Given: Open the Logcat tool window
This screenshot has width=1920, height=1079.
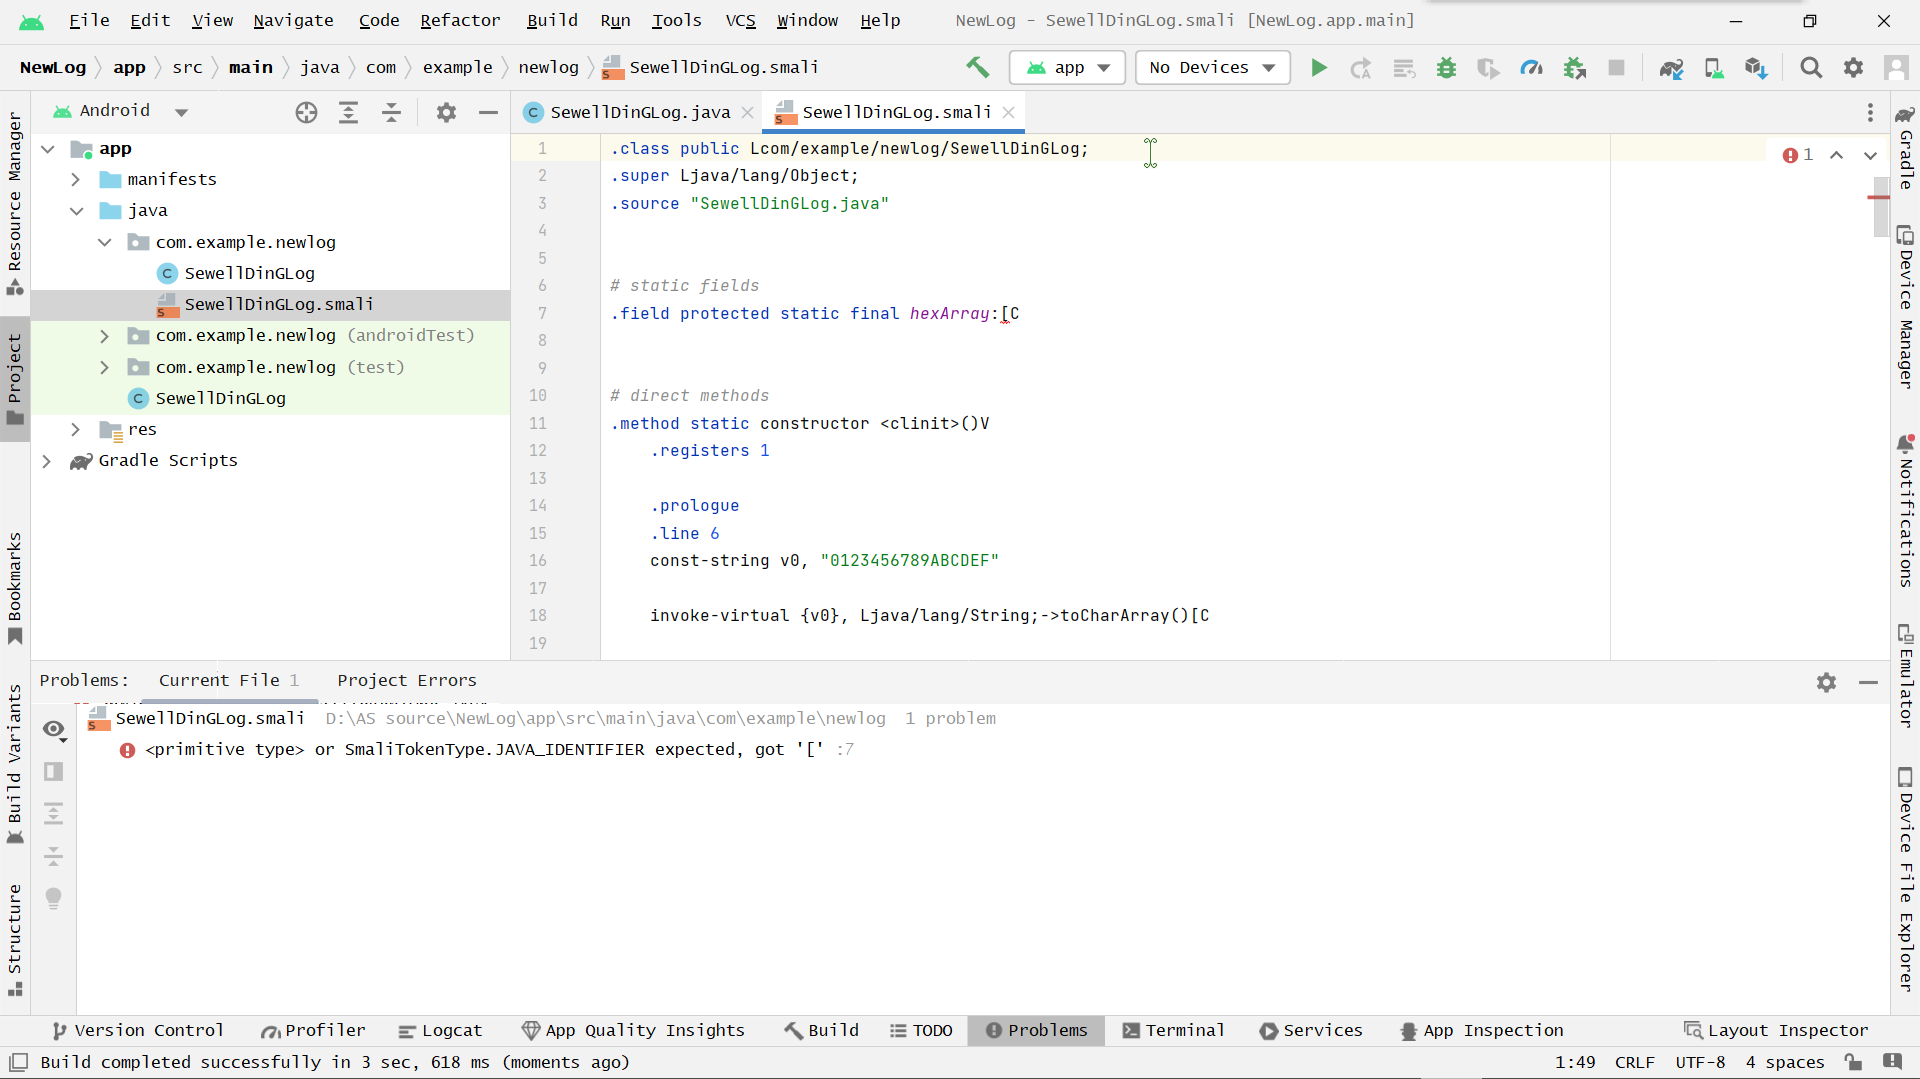Looking at the screenshot, I should [440, 1030].
